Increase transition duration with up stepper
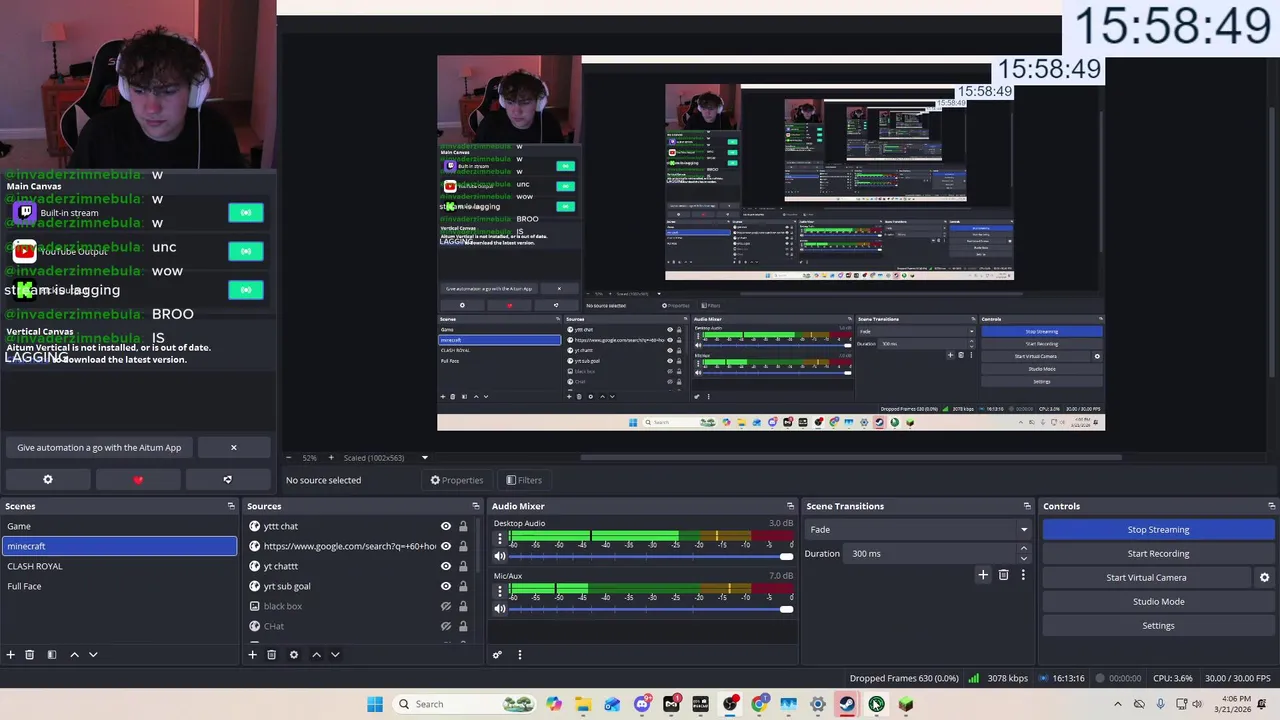1280x720 pixels. pyautogui.click(x=1023, y=549)
